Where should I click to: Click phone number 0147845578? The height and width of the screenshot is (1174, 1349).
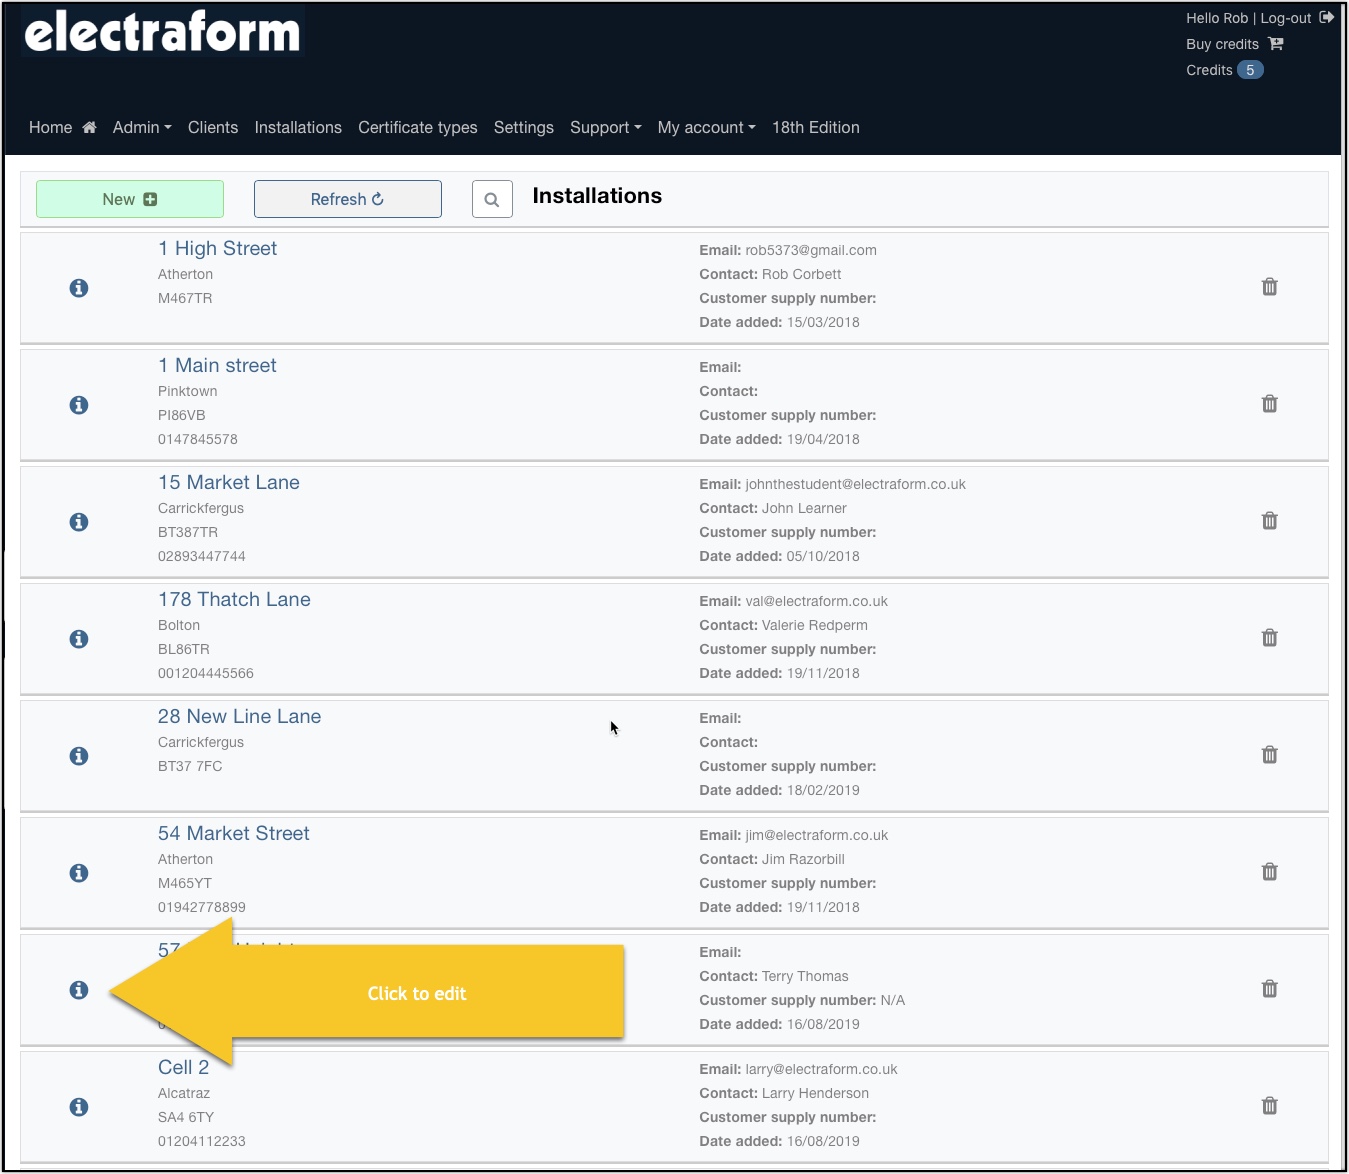pyautogui.click(x=198, y=439)
